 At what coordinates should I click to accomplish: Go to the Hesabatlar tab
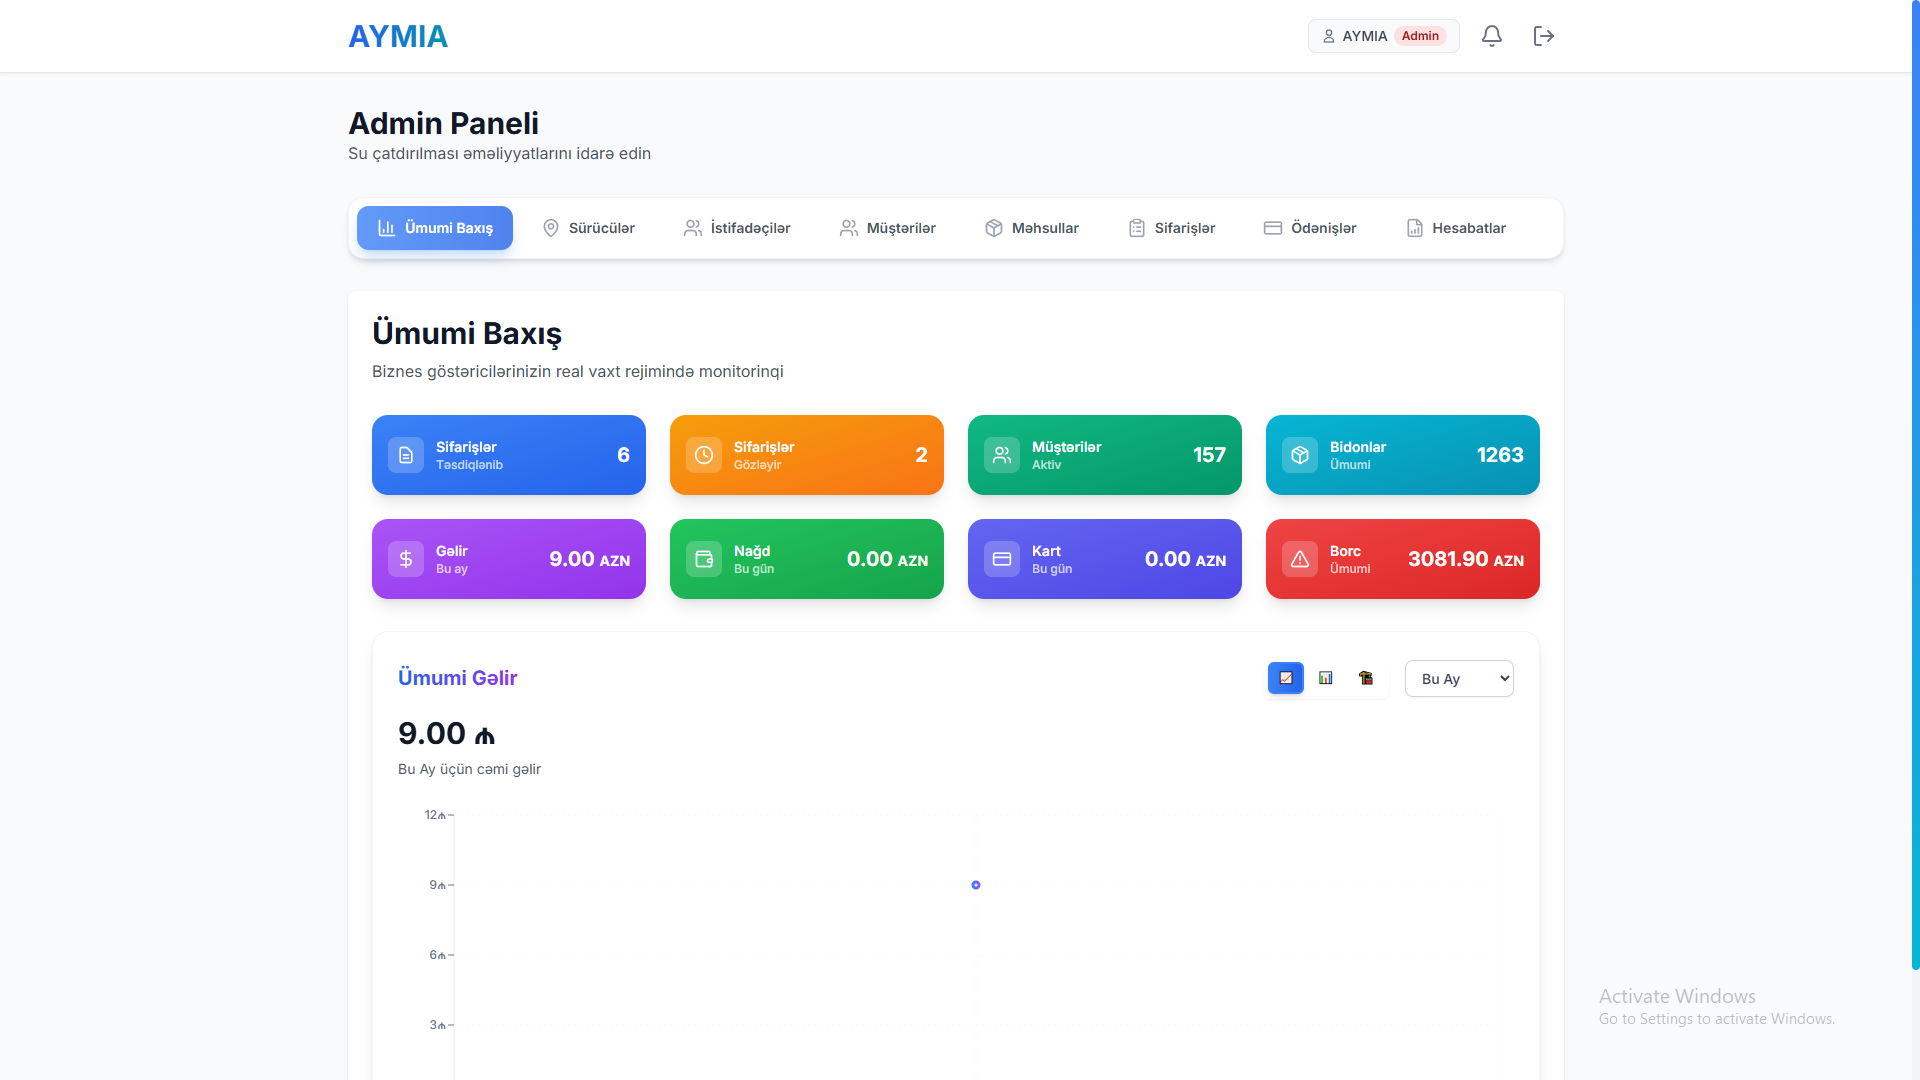(1456, 228)
